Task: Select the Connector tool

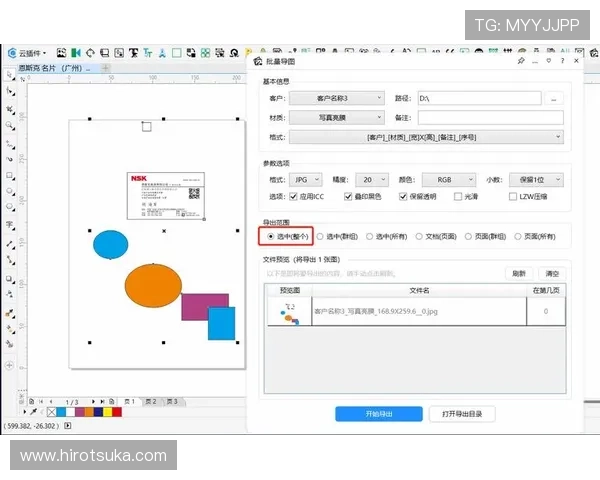Action: pyautogui.click(x=10, y=260)
